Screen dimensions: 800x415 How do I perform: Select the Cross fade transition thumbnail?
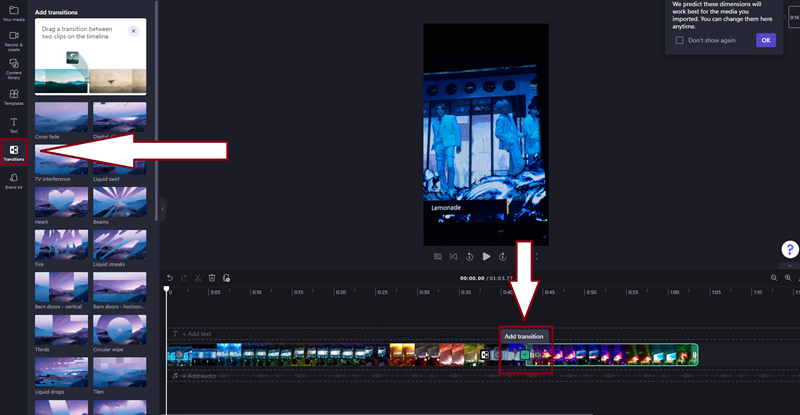61,117
